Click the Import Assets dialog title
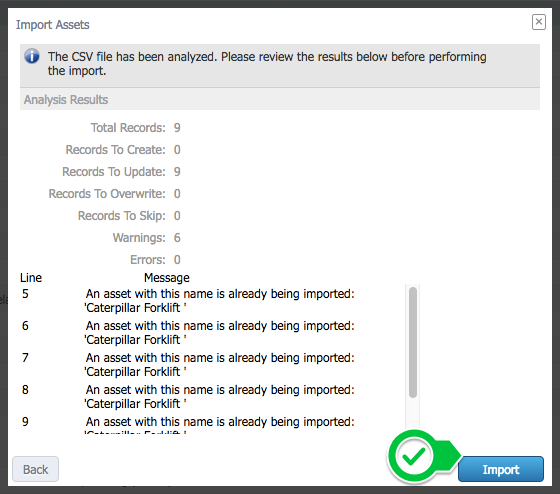This screenshot has height=494, width=560. [x=52, y=25]
